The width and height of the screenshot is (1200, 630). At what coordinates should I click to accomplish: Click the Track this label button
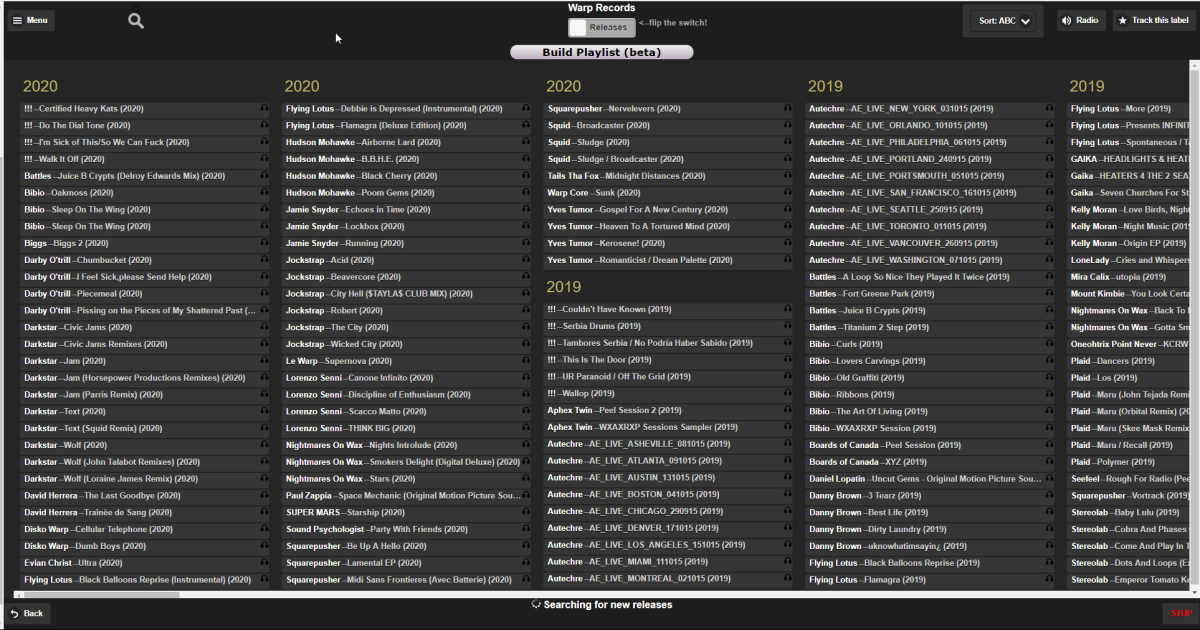[x=1153, y=20]
